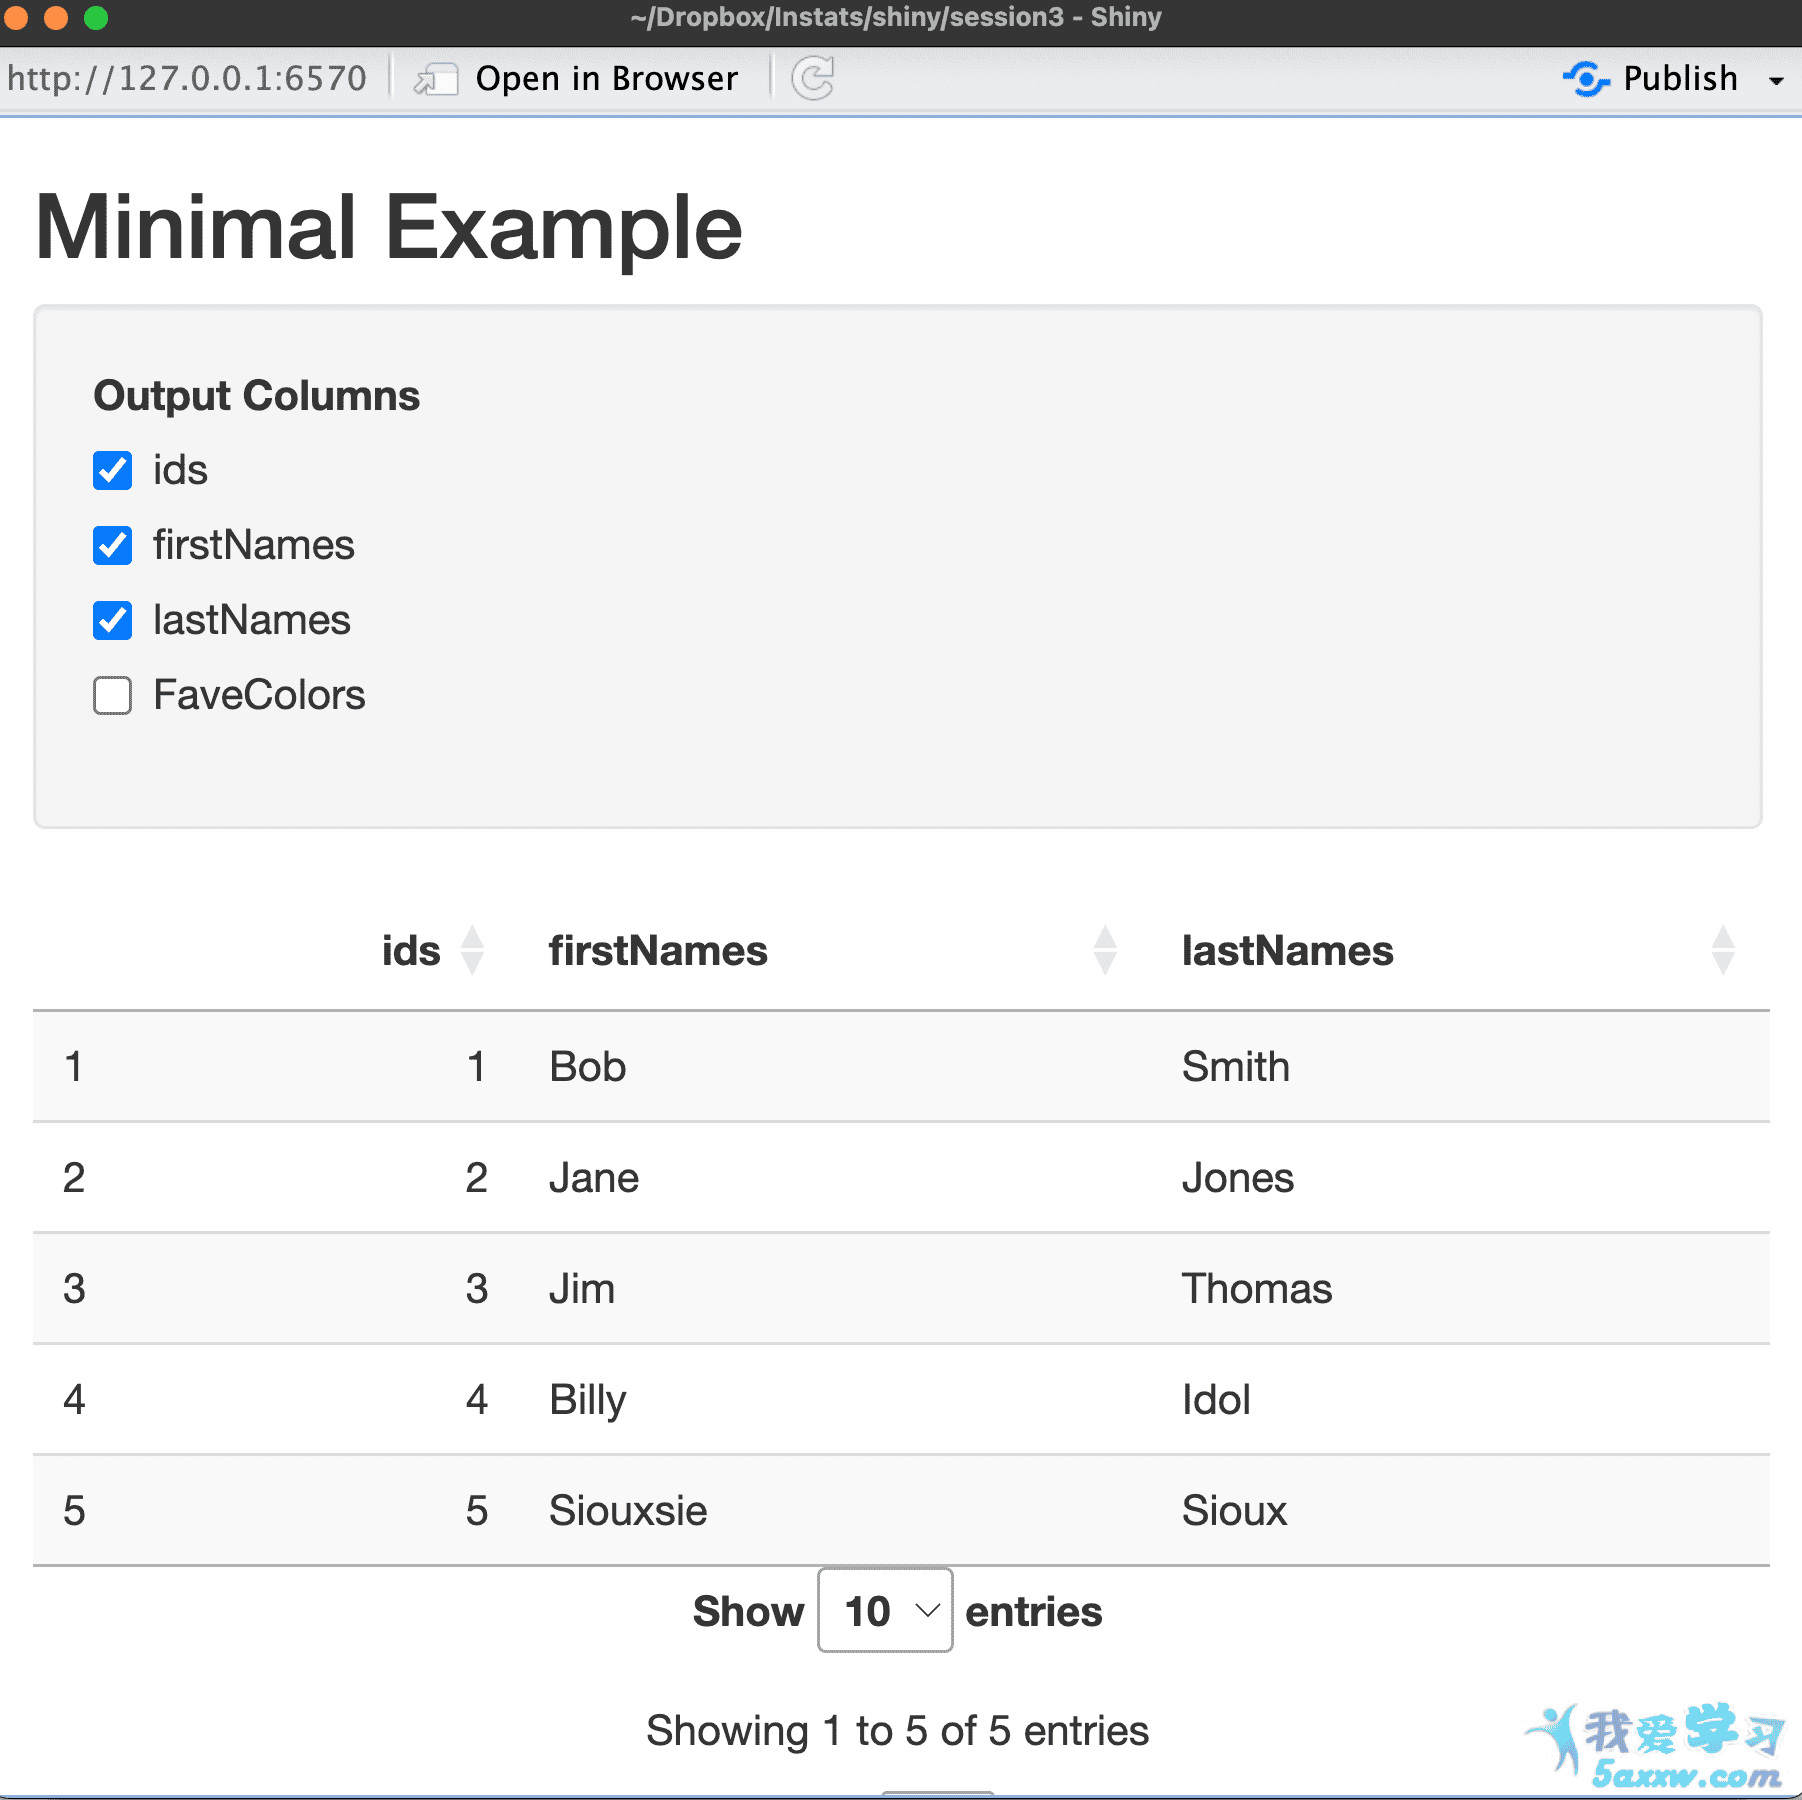Sort table by firstNames column arrows
1802x1800 pixels.
pos(1105,950)
